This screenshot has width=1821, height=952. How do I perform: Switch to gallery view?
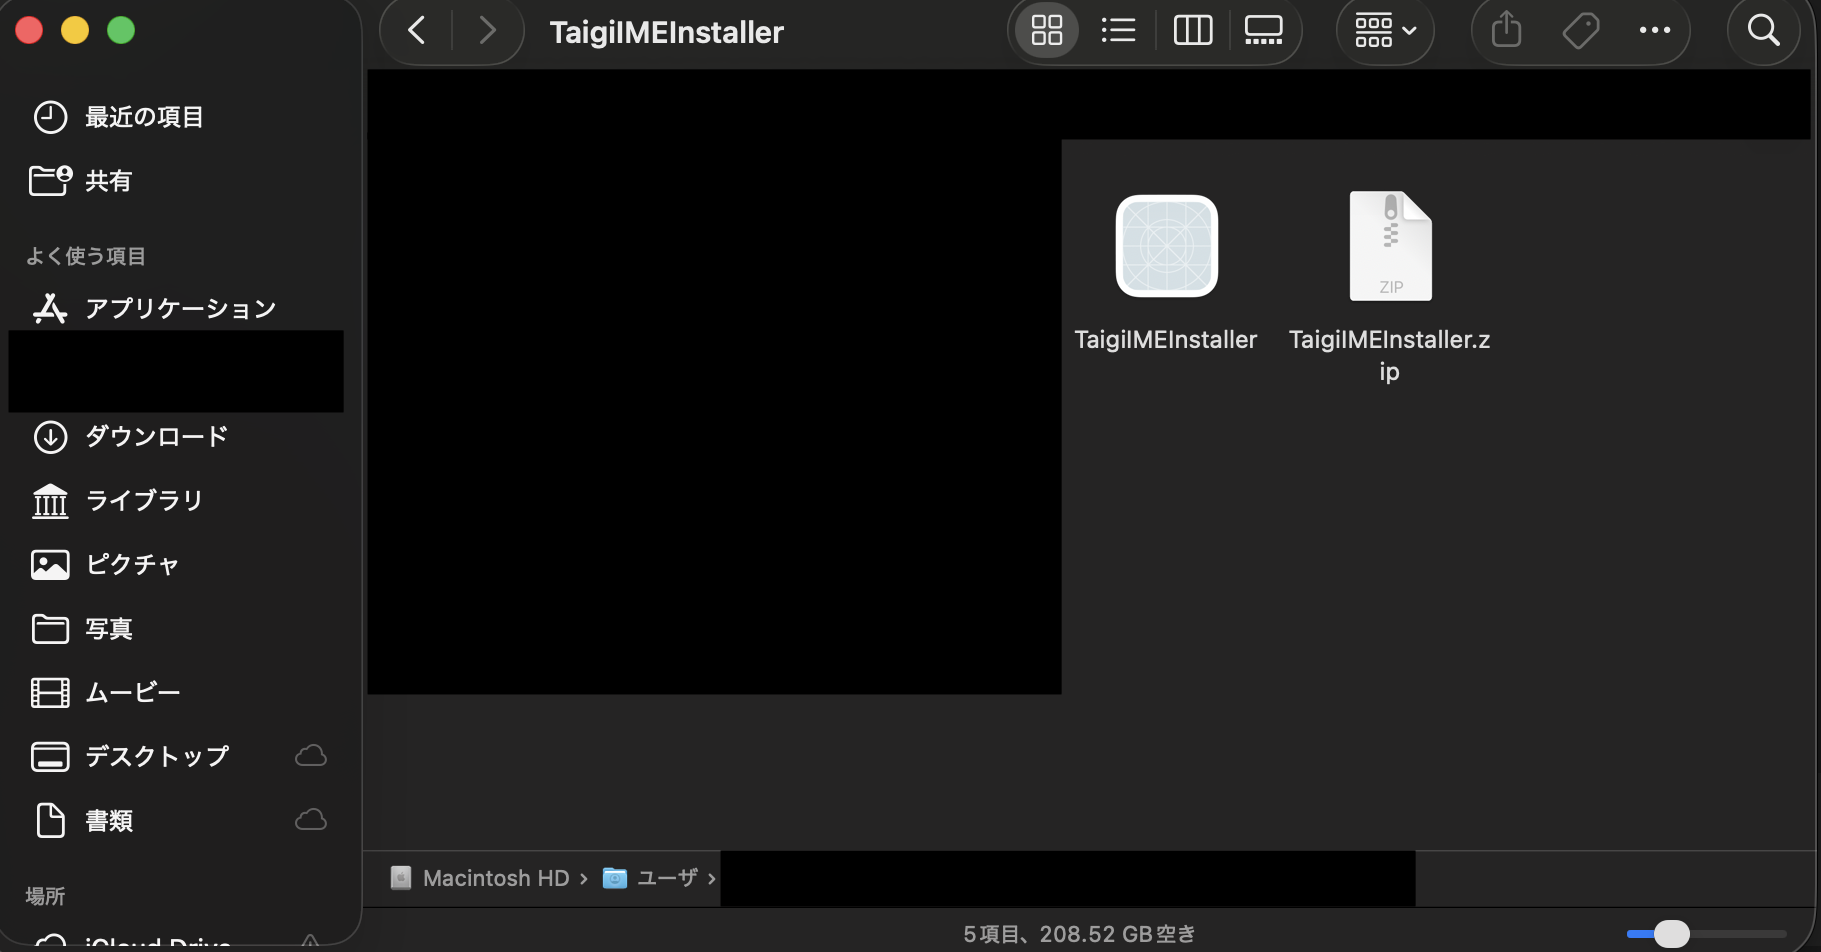pos(1263,30)
